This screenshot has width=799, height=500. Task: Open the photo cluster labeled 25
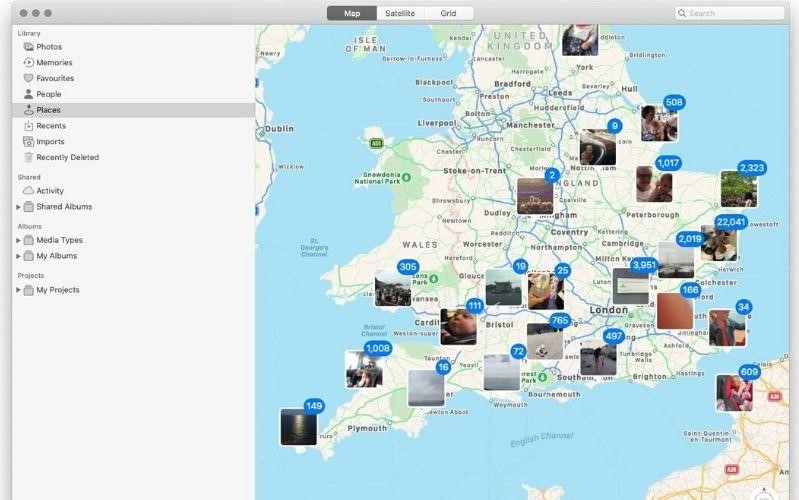pos(546,291)
